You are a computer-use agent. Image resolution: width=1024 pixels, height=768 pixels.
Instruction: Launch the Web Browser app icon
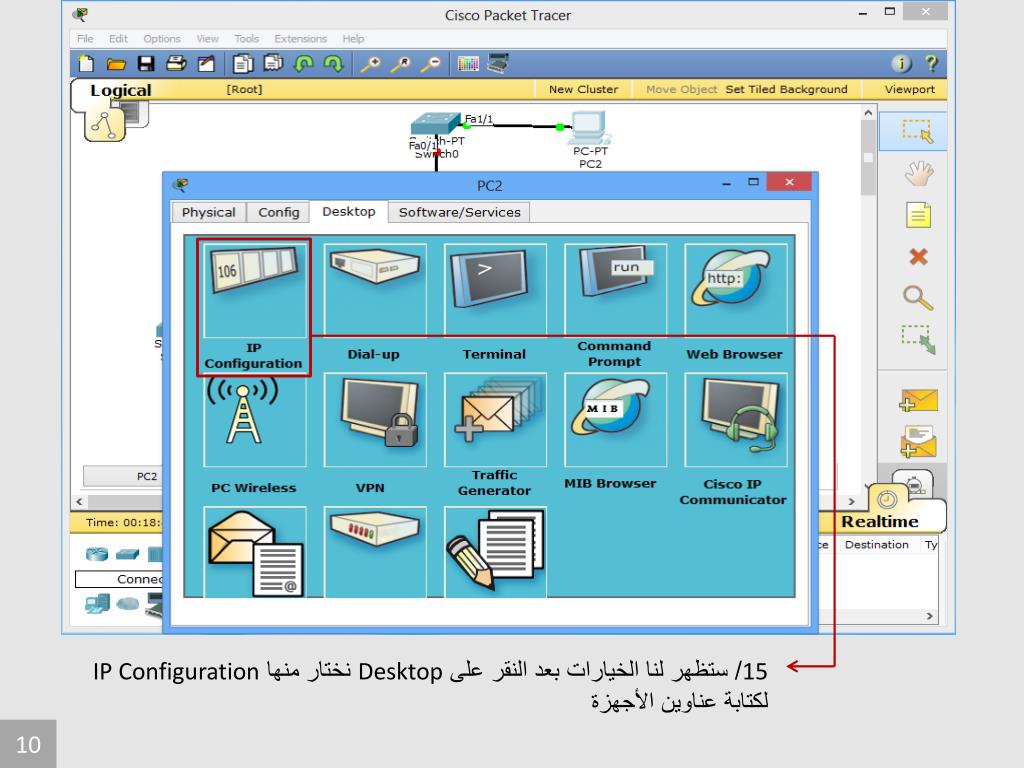point(735,290)
